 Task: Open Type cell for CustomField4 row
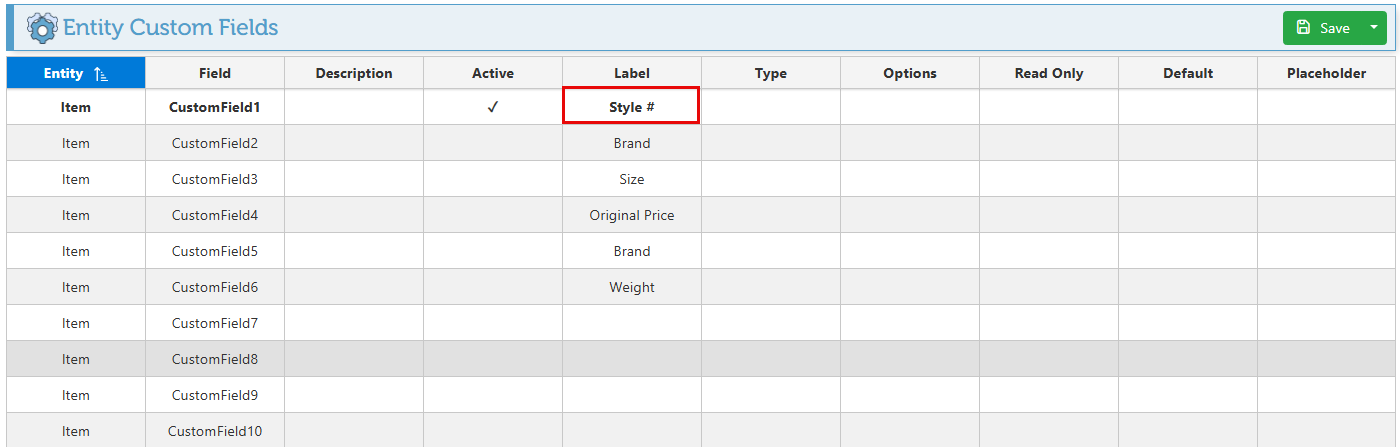coord(770,215)
